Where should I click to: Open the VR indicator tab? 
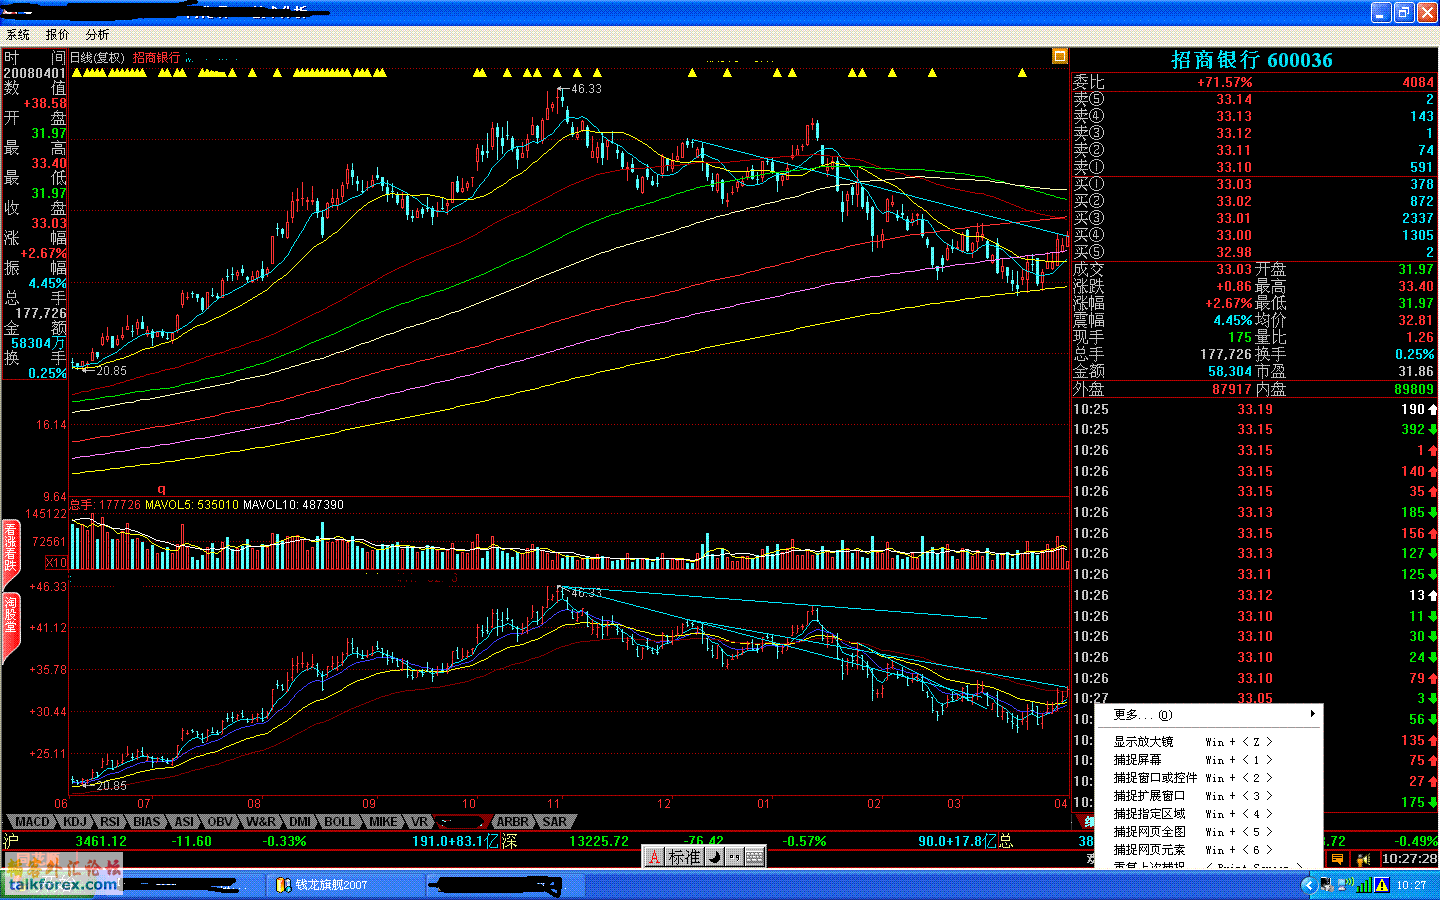419,822
